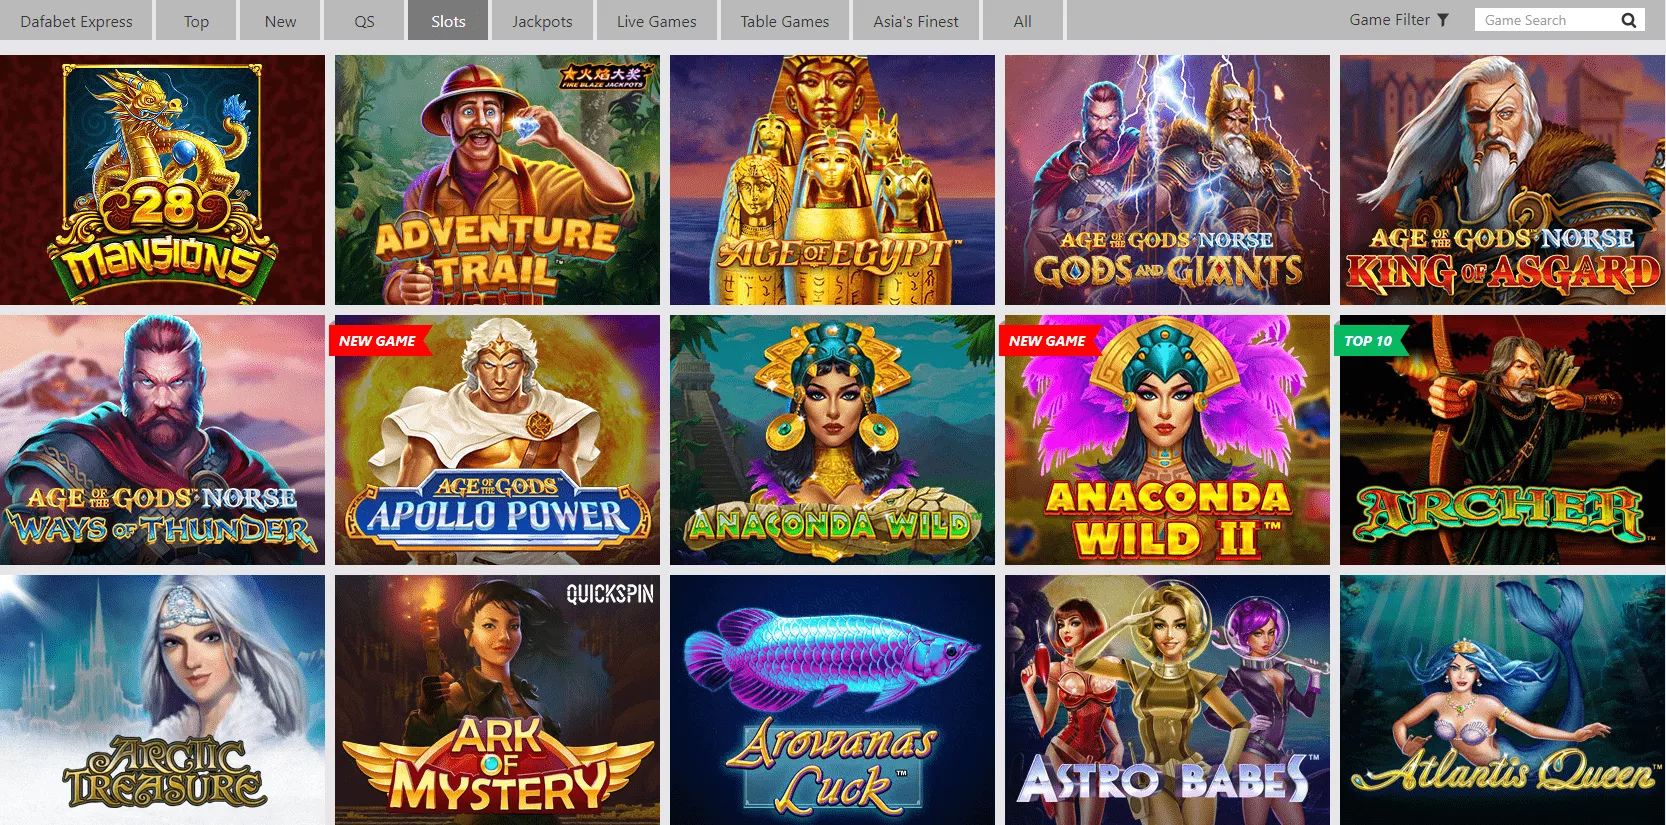The width and height of the screenshot is (1666, 825).
Task: Launch Anaconda Wild II game
Action: [x=1167, y=440]
